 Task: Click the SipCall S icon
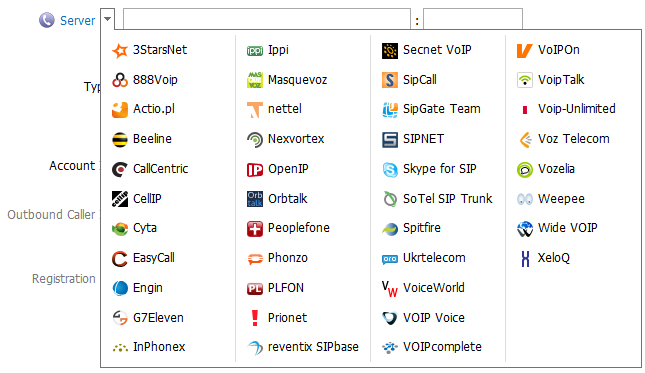tap(390, 80)
